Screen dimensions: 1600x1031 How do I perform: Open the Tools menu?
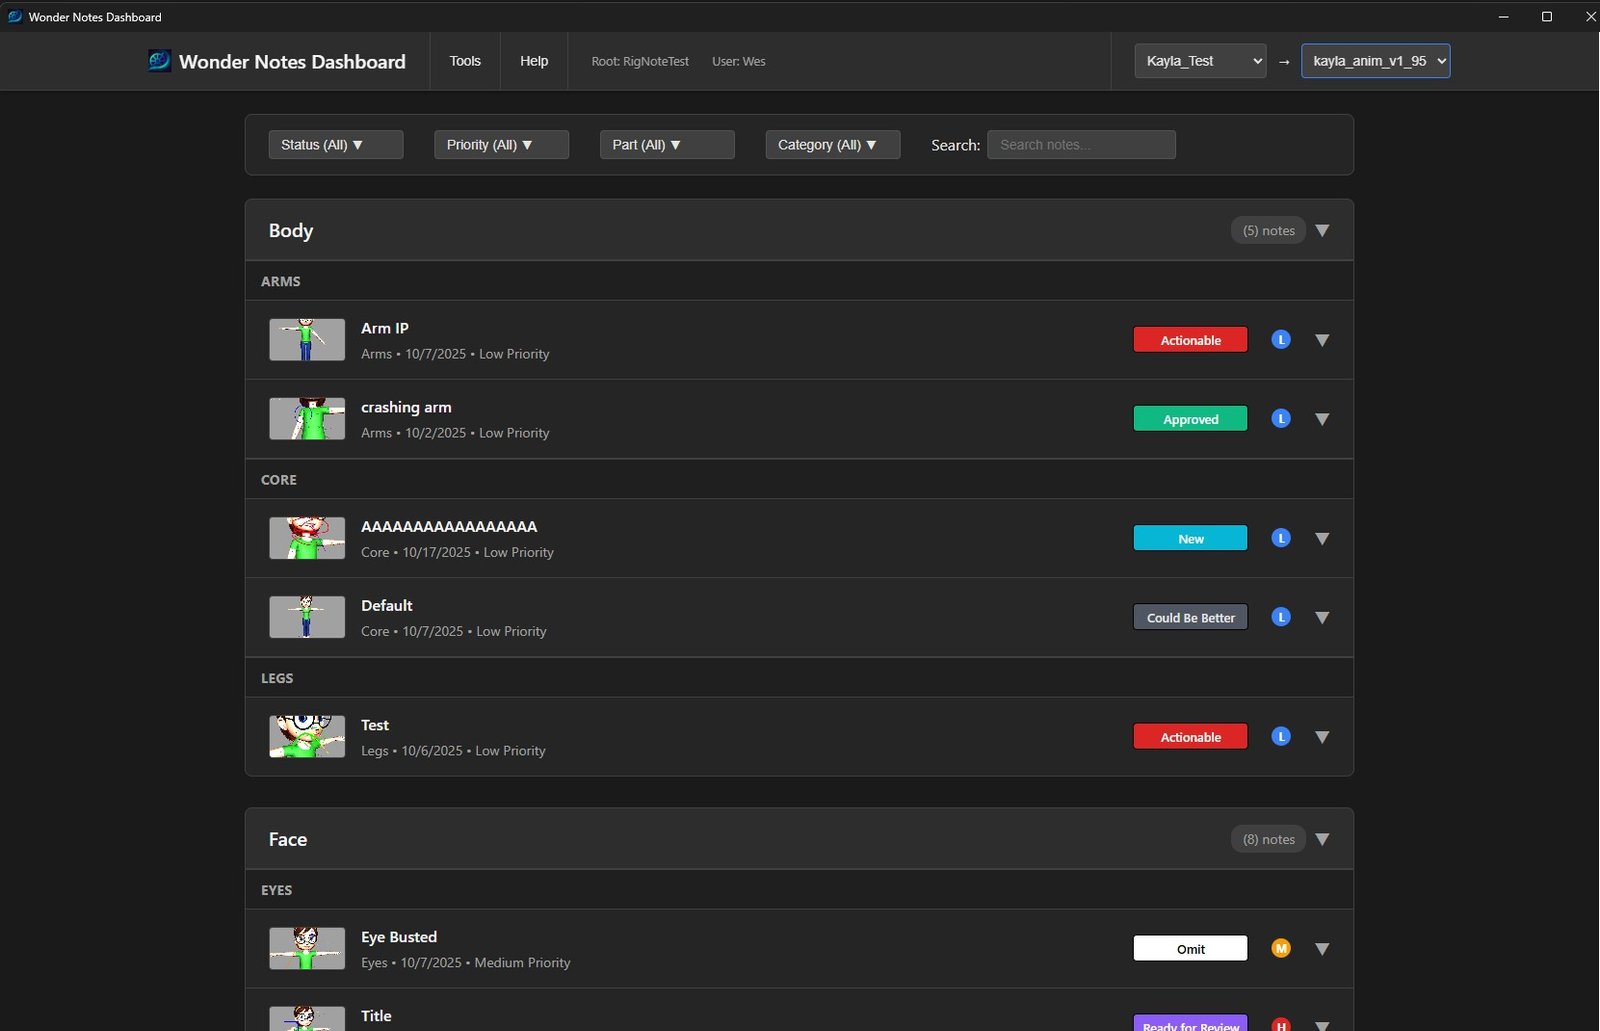(x=464, y=60)
